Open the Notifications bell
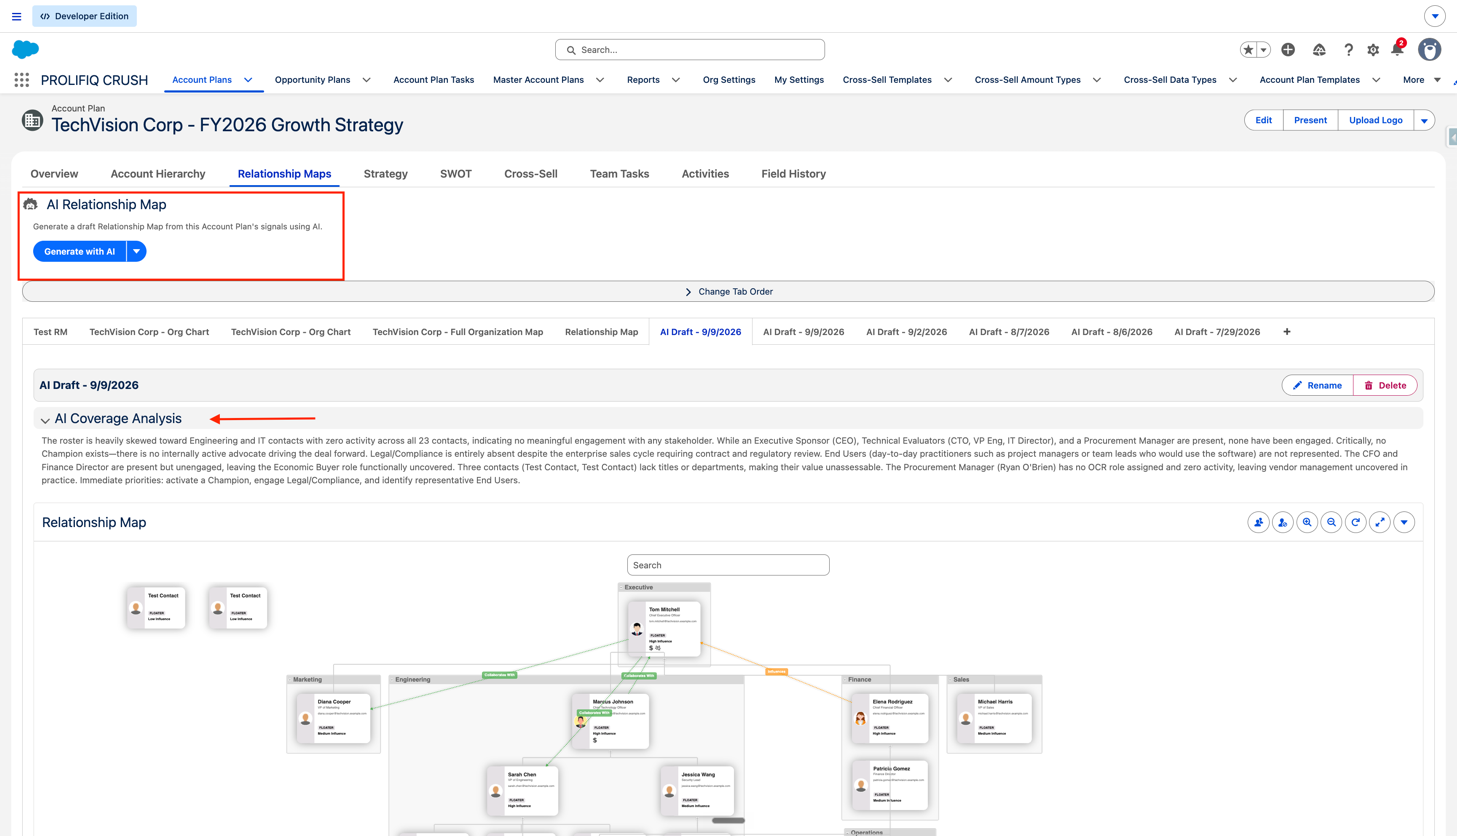This screenshot has height=836, width=1457. pyautogui.click(x=1397, y=50)
